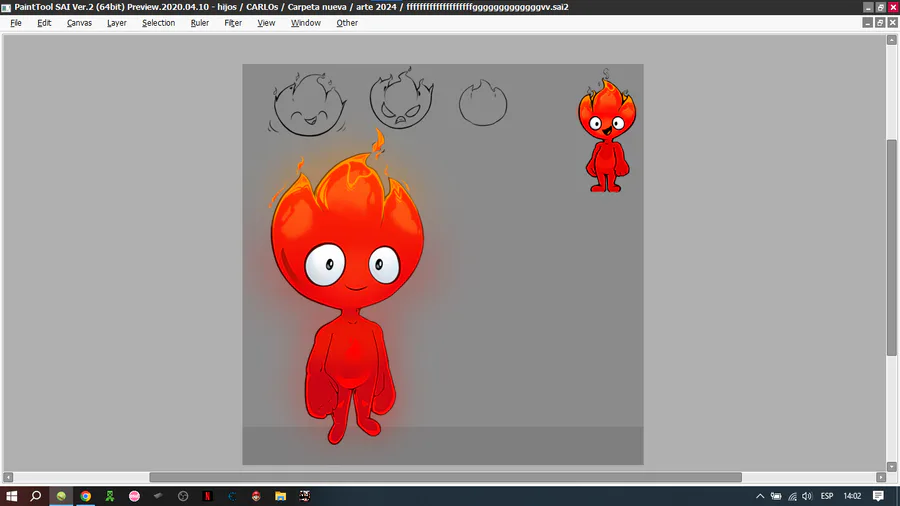
Task: Open the Wi-Fi network tray icon
Action: coord(792,496)
